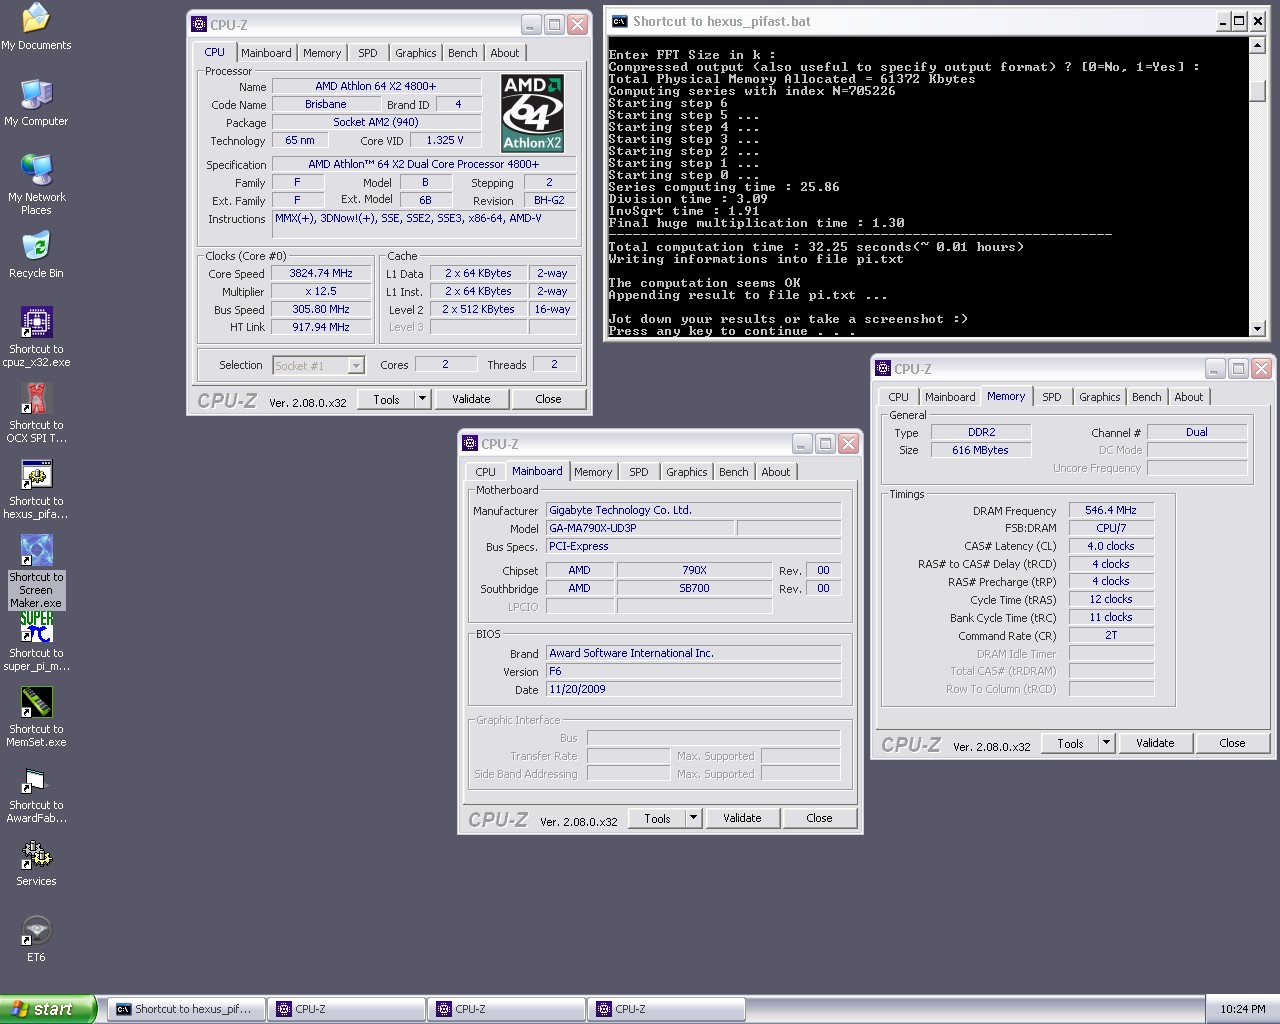Click DRAM Frequency value 546.4 MHz
Screen dimensions: 1280x1024
tap(1111, 510)
